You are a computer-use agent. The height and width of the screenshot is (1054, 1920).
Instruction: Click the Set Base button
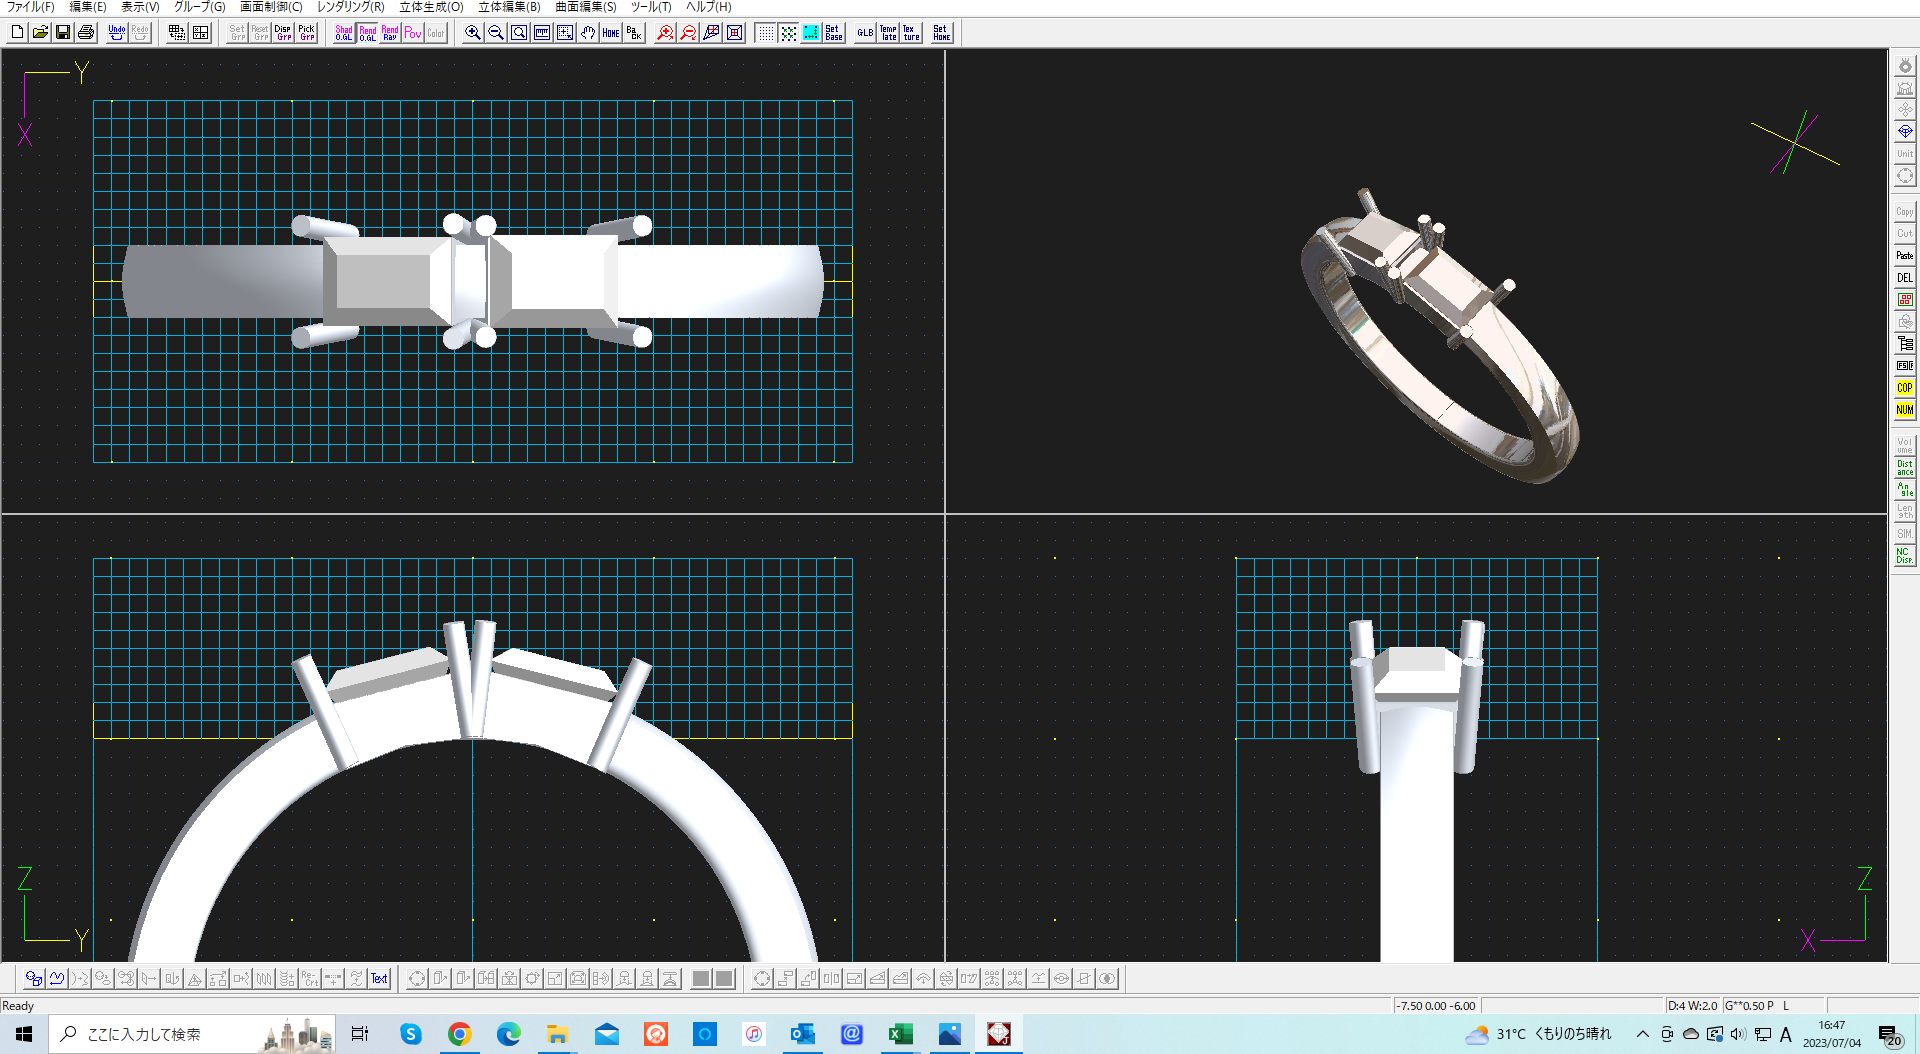point(832,32)
